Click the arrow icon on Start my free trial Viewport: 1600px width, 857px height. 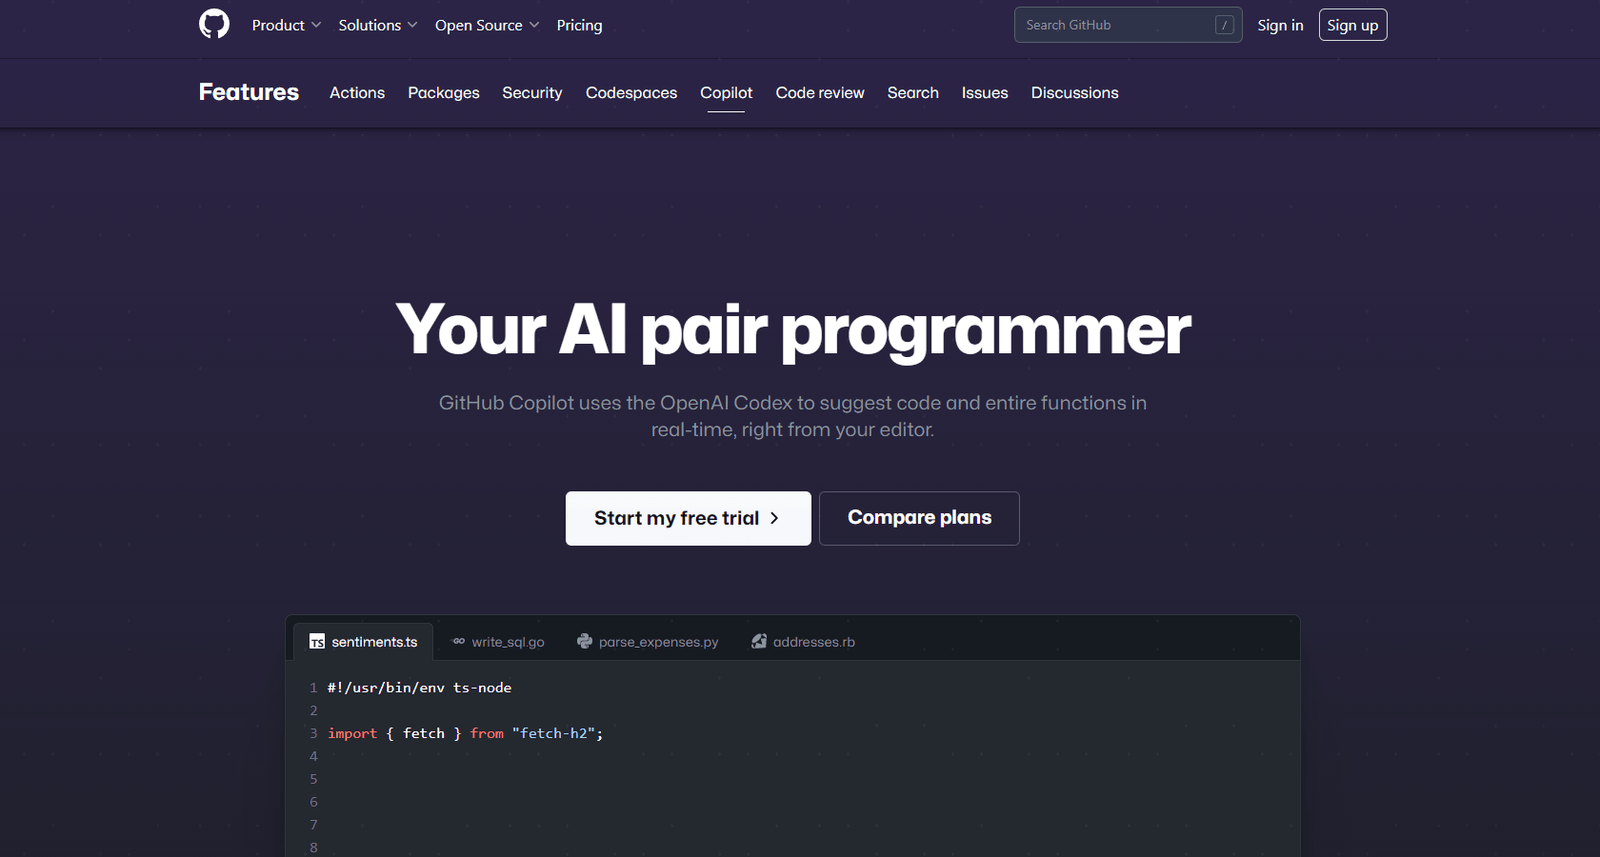(774, 518)
